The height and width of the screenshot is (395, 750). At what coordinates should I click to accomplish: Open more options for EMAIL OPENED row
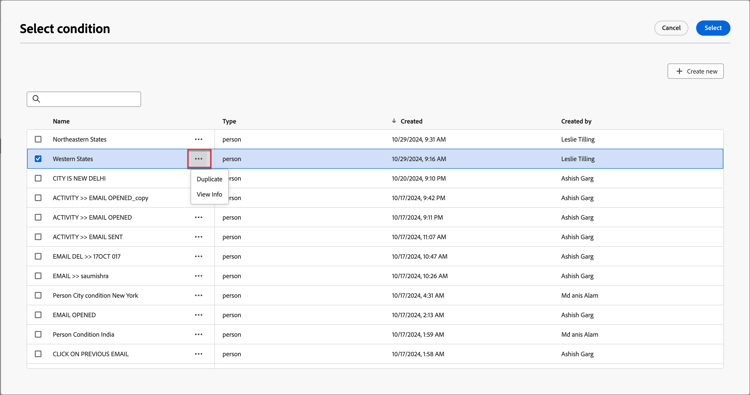[199, 315]
